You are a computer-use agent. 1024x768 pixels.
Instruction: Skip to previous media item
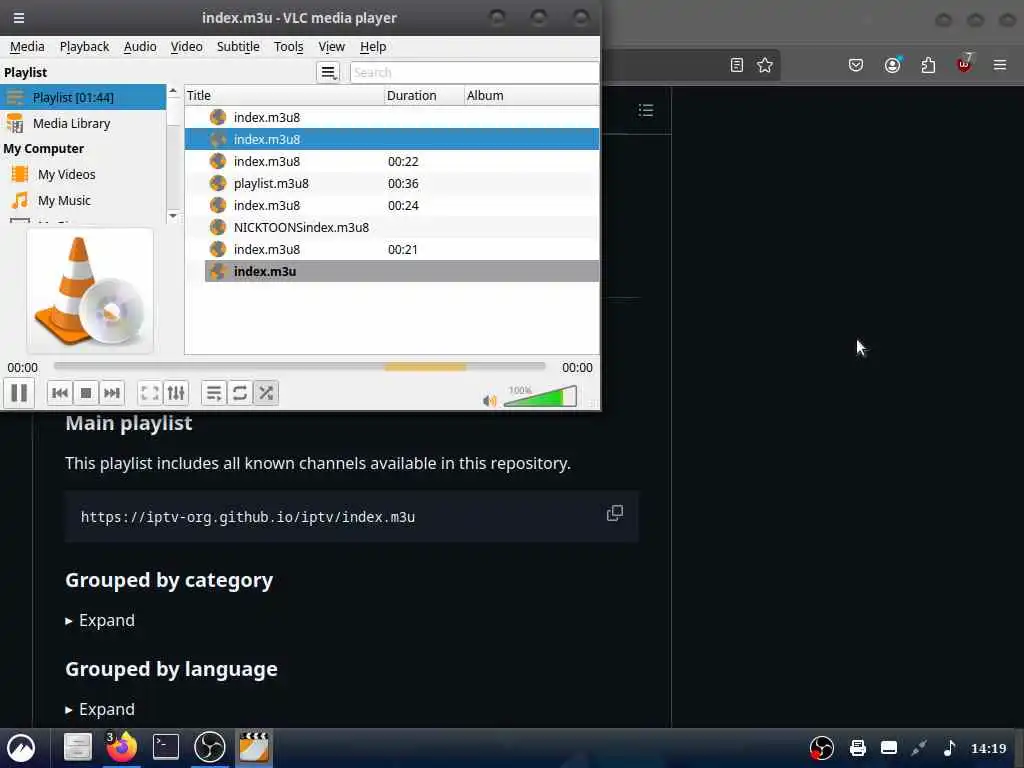click(x=59, y=393)
